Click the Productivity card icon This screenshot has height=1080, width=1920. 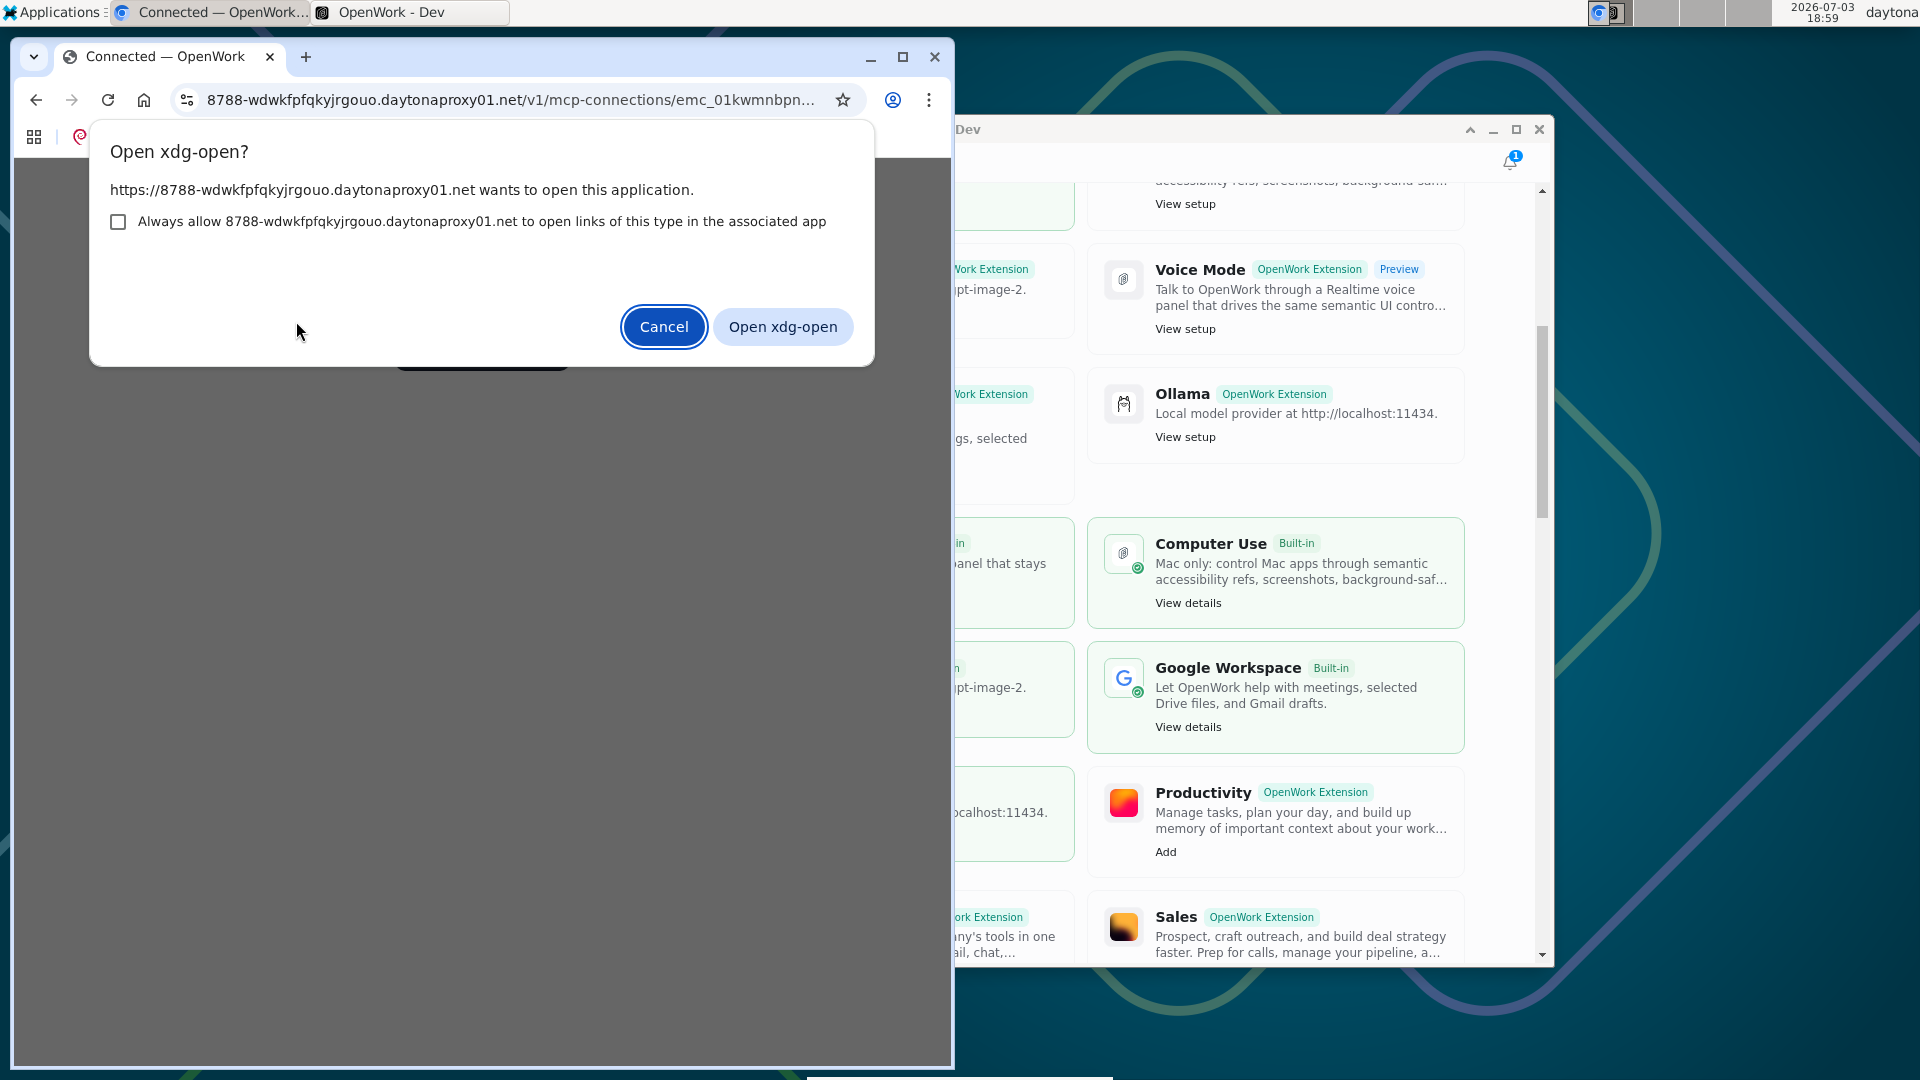(x=1124, y=803)
